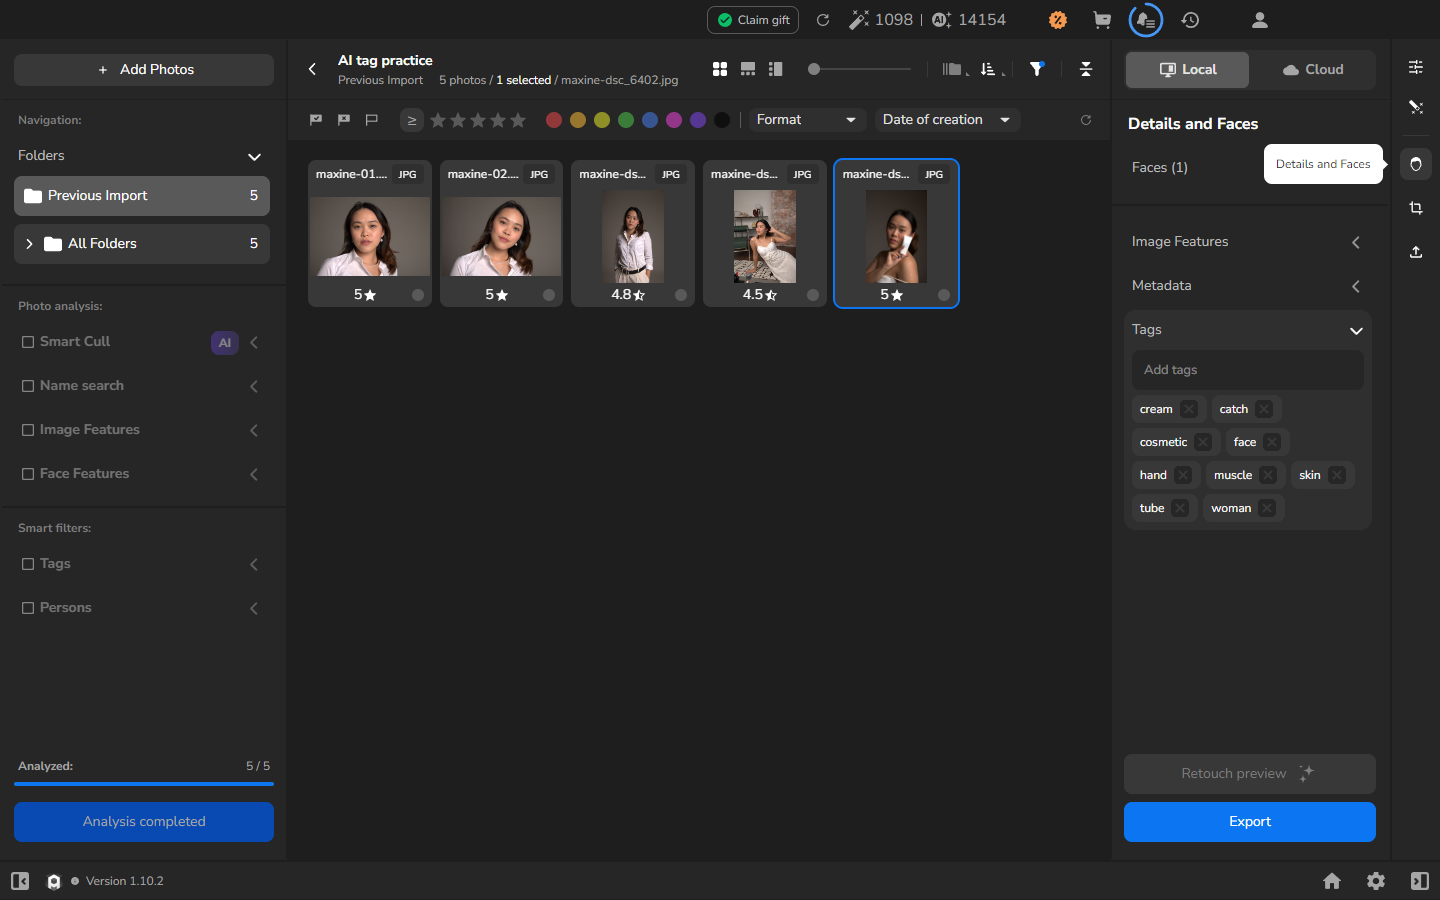Filter by the empty unflagged flag
This screenshot has height=900, width=1440.
[x=372, y=120]
